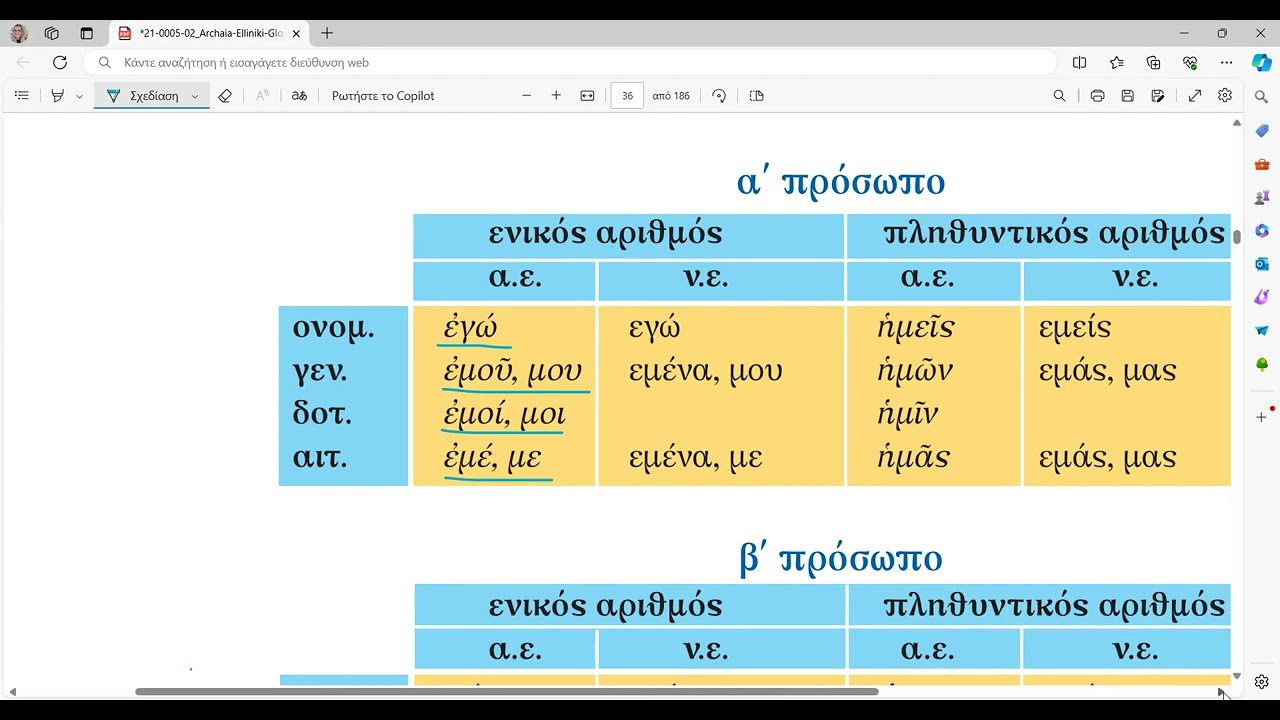Viewport: 1280px width, 720px height.
Task: Click the address bar search field
Action: tap(570, 62)
